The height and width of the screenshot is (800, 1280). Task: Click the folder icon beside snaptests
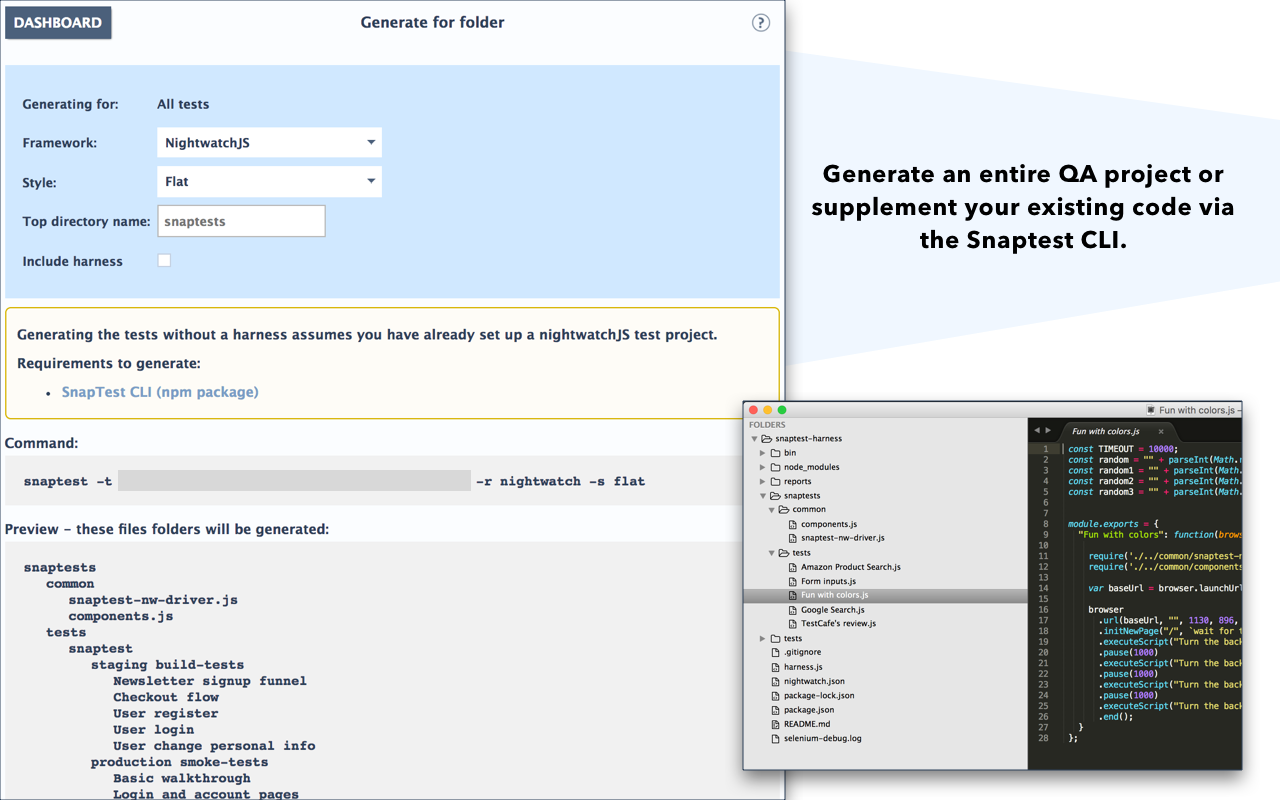point(777,495)
